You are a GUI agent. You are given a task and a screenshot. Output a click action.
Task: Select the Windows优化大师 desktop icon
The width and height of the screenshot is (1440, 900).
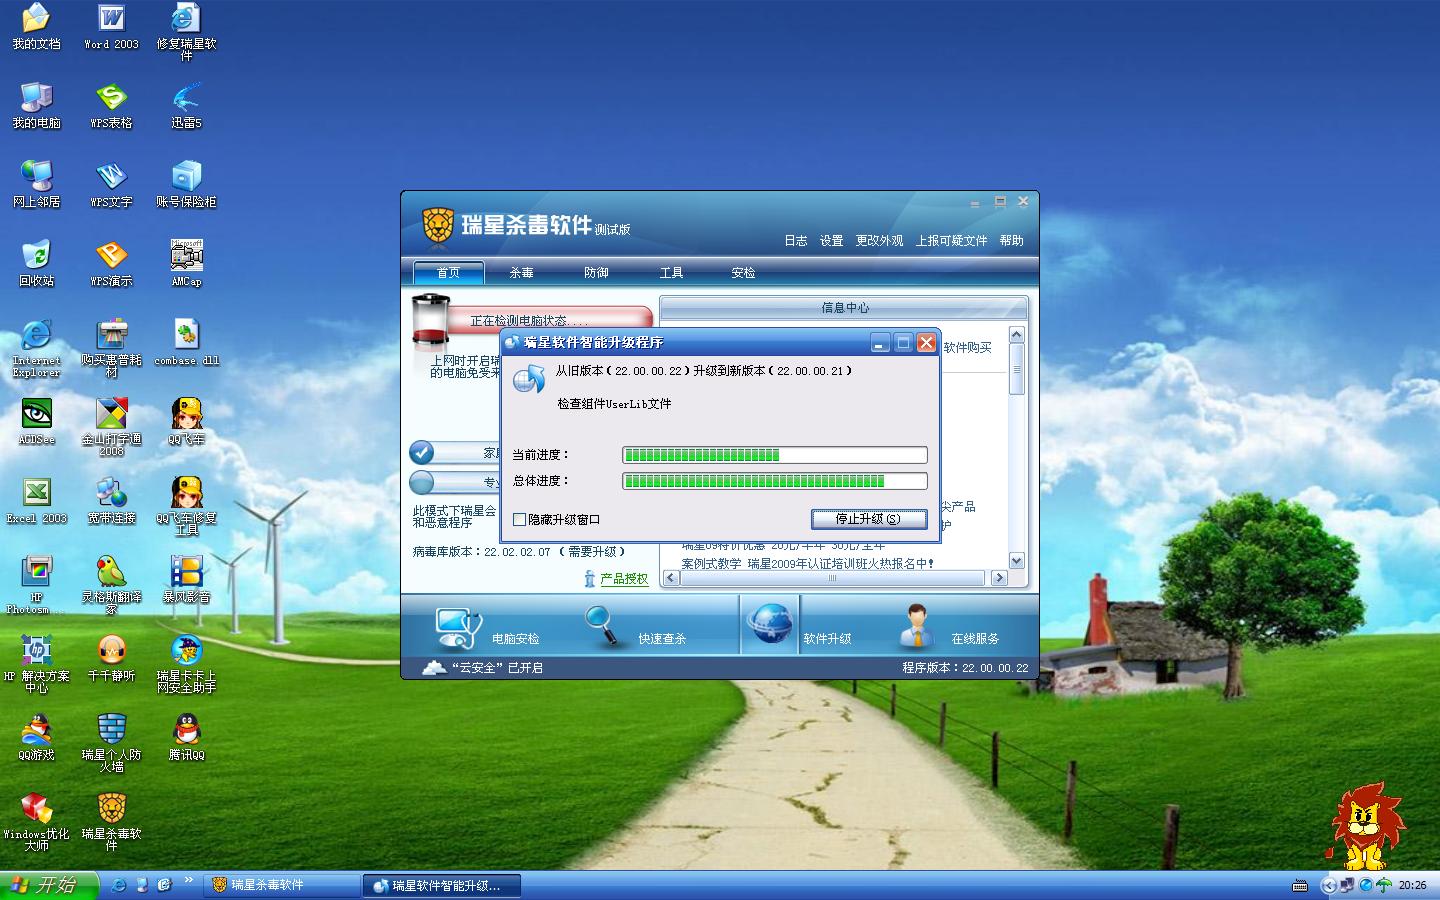36,822
